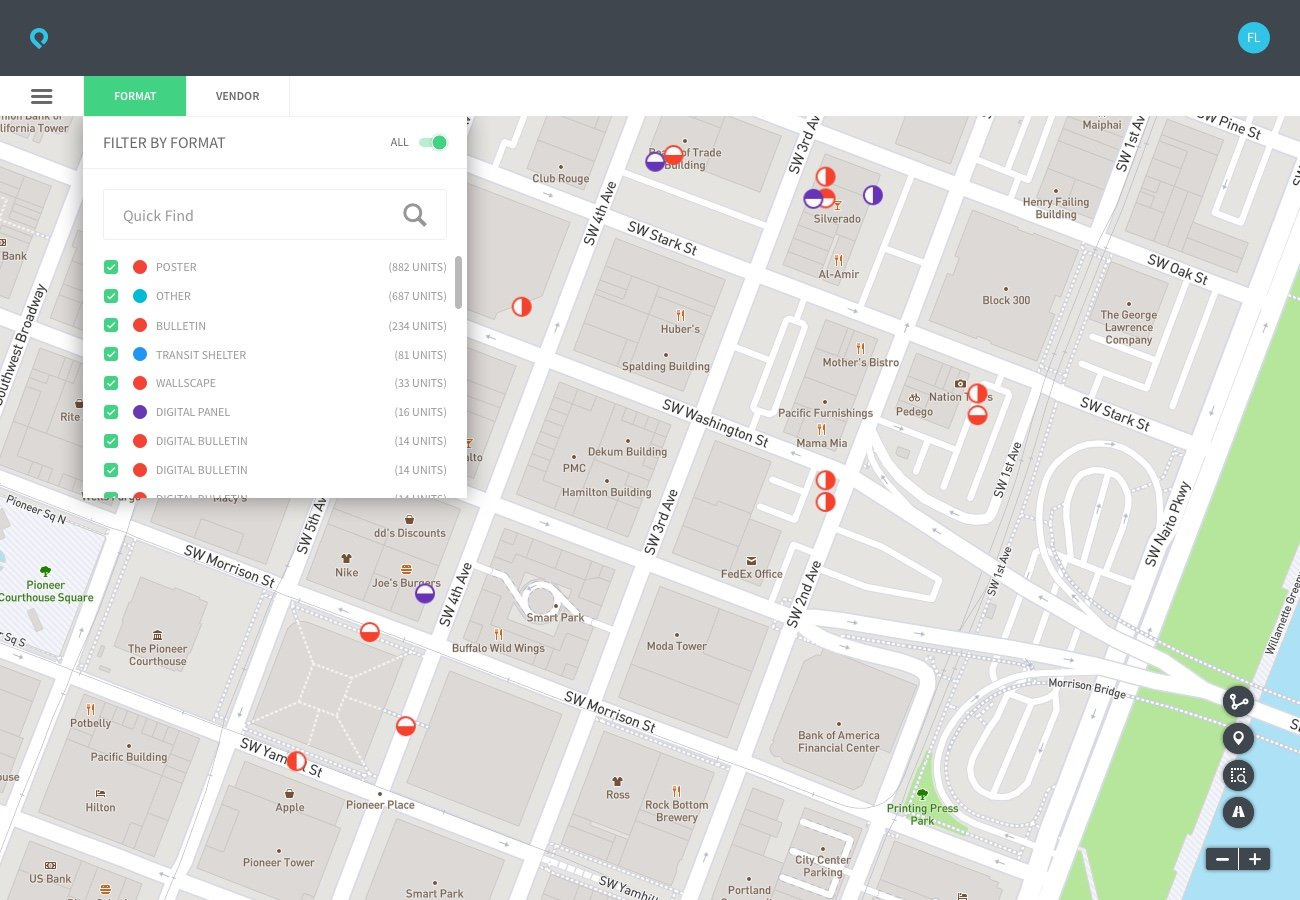Select red marker above Smart Park on 5th
Image resolution: width=1300 pixels, height=900 pixels.
coord(370,632)
